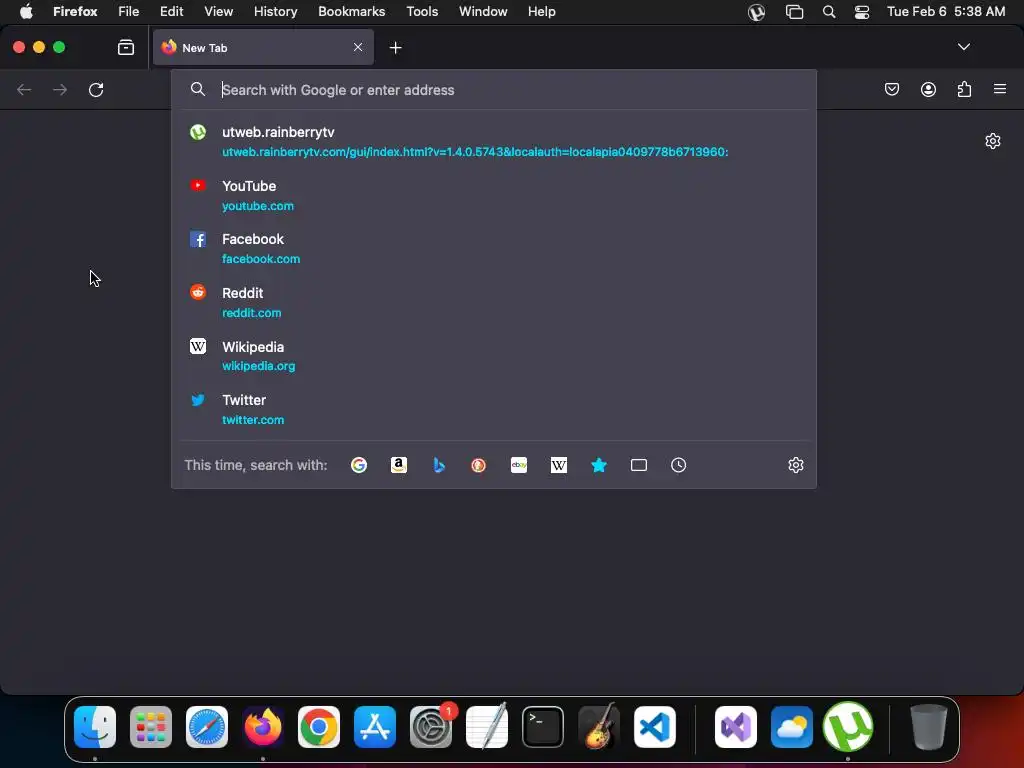This screenshot has width=1024, height=768.
Task: Open the Firefox application menu
Action: [75, 12]
